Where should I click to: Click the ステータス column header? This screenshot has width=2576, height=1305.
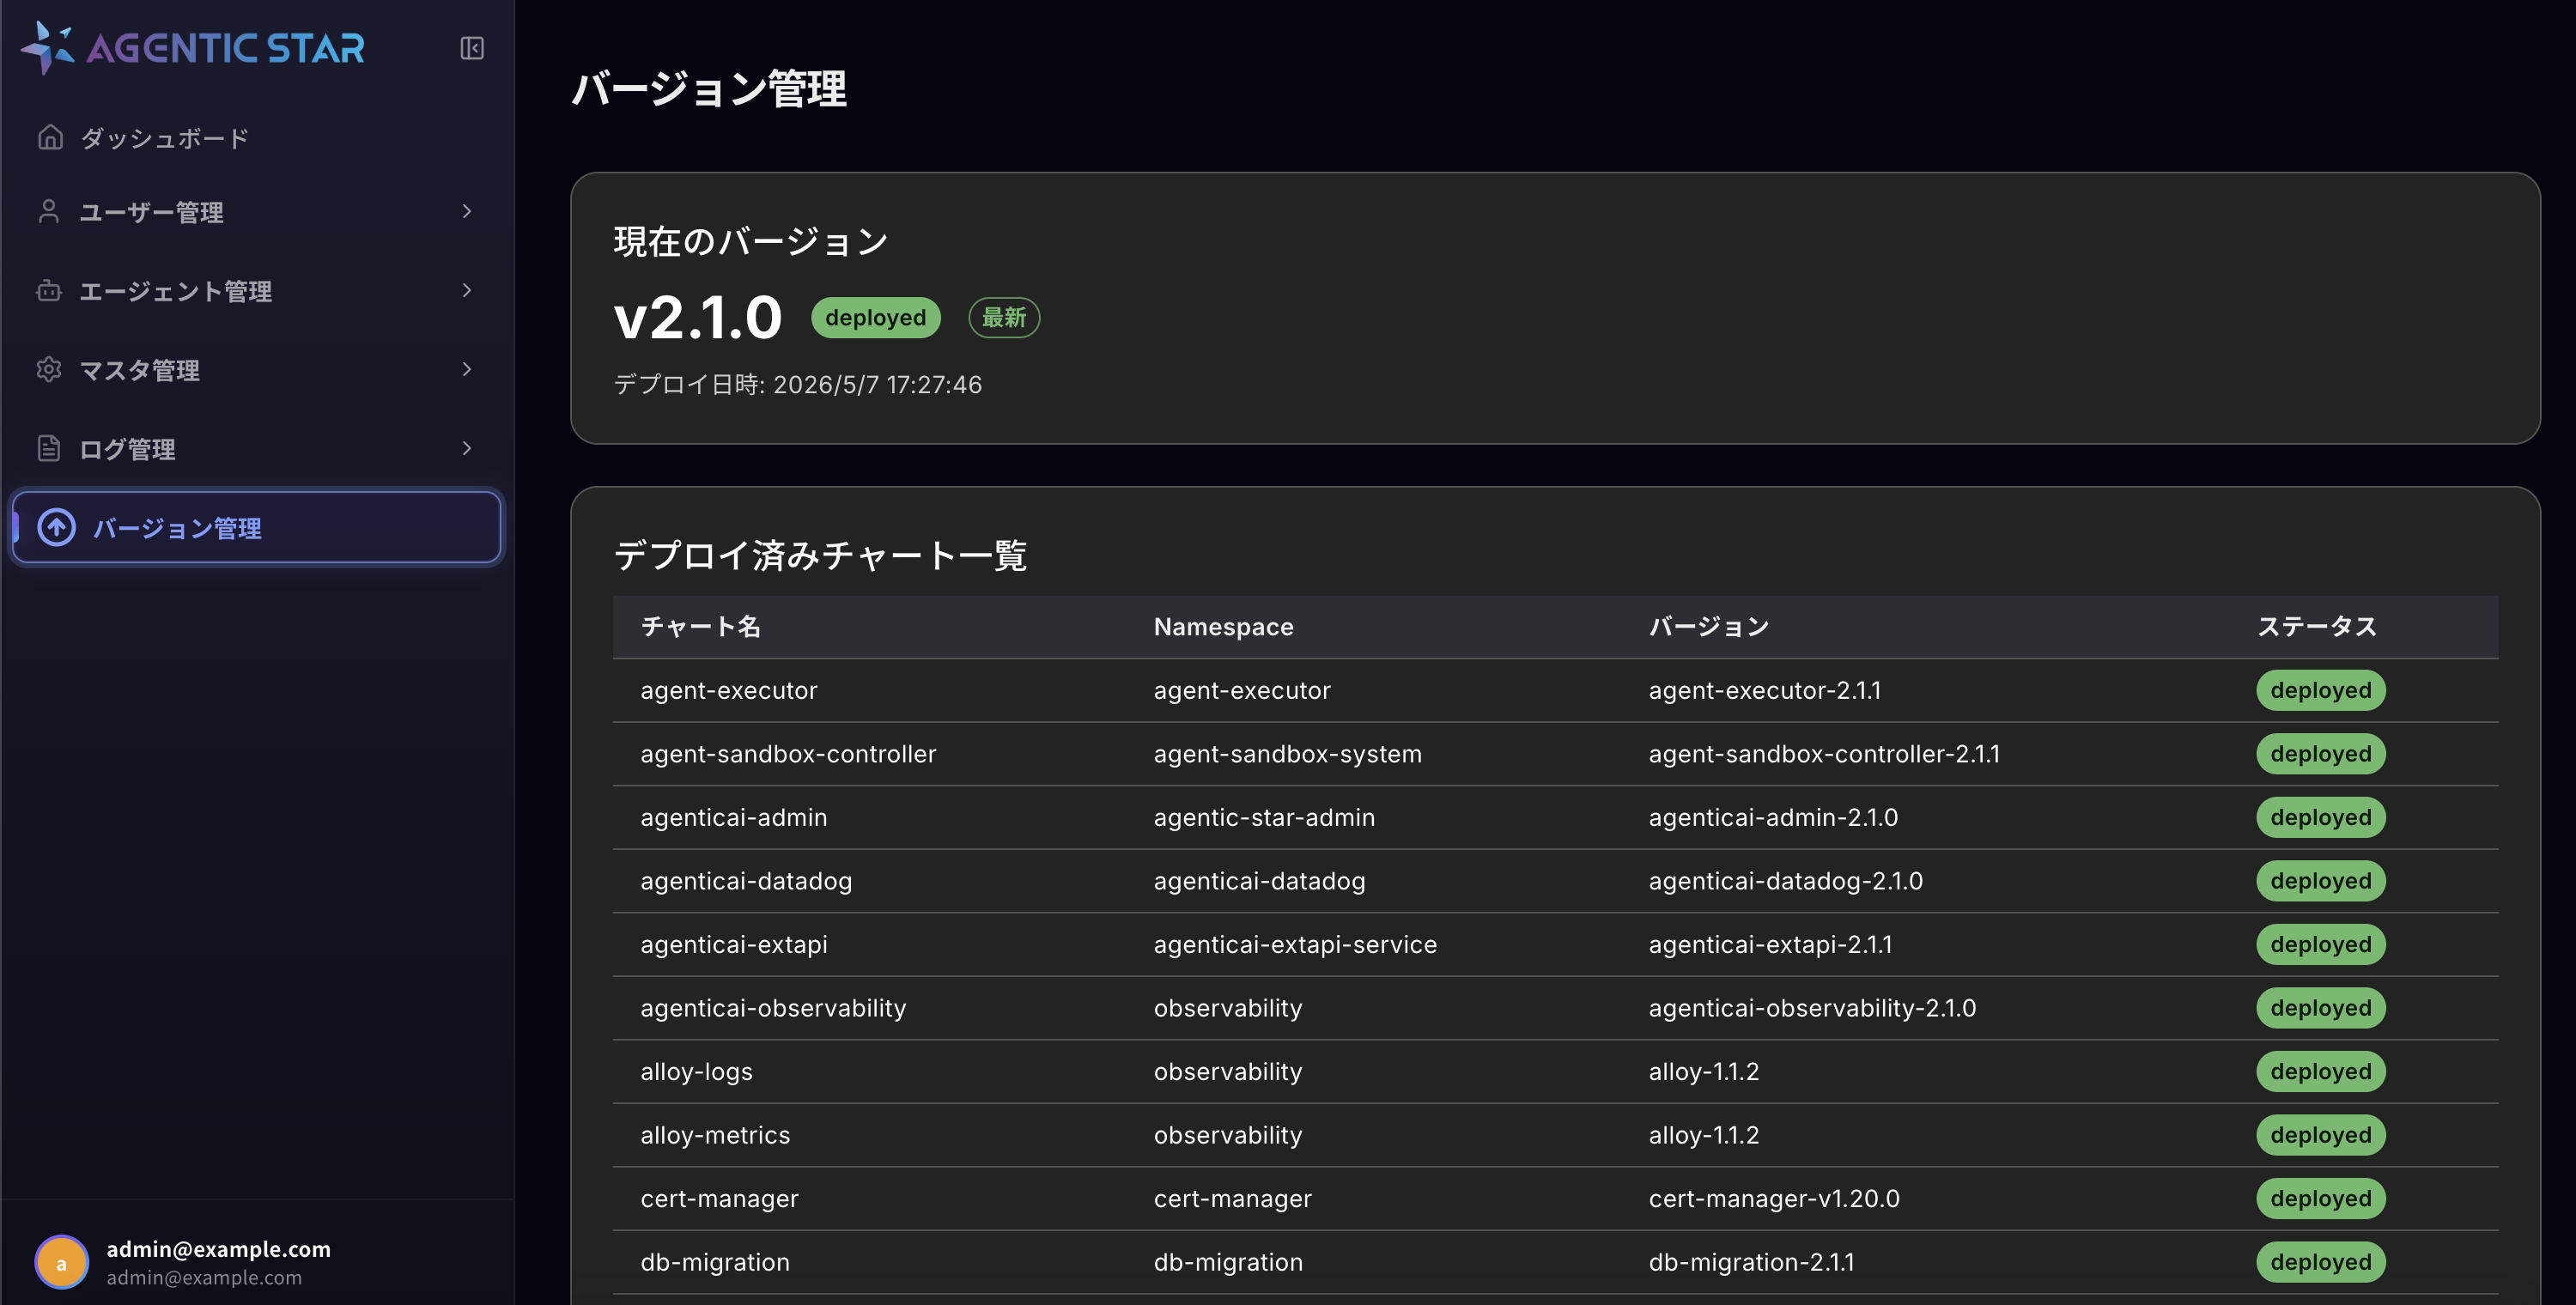coord(2317,626)
